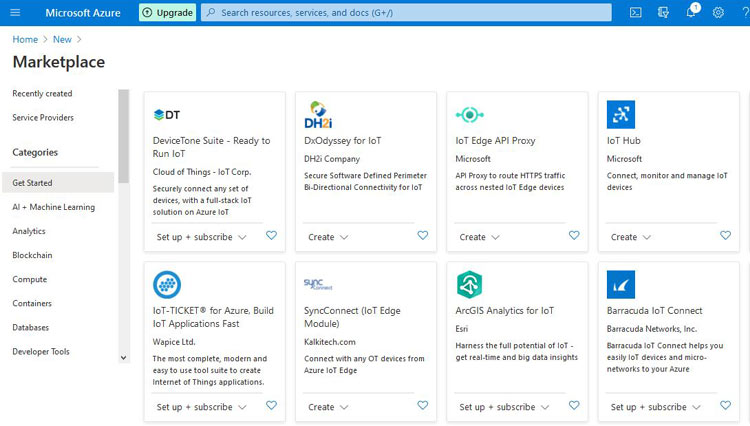Open SyncConnect (IoT Edge Module) title
This screenshot has height=426, width=750.
(352, 317)
